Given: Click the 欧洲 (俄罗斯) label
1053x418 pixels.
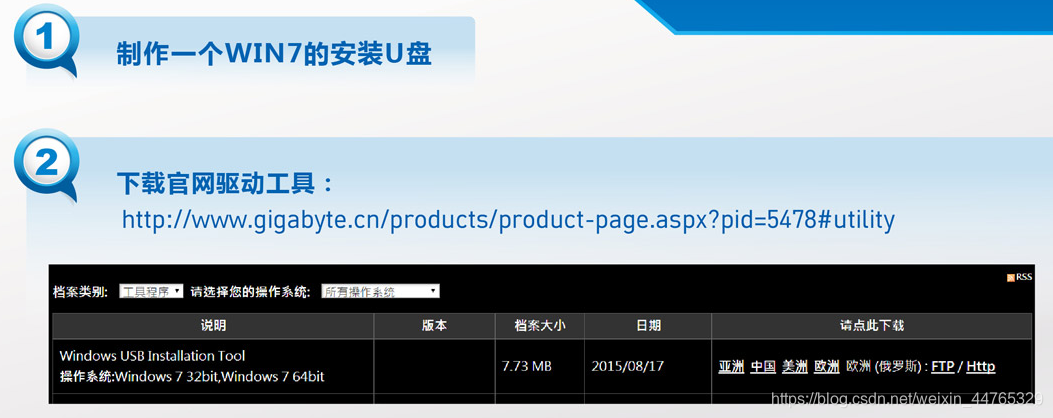Looking at the screenshot, I should 883,367.
